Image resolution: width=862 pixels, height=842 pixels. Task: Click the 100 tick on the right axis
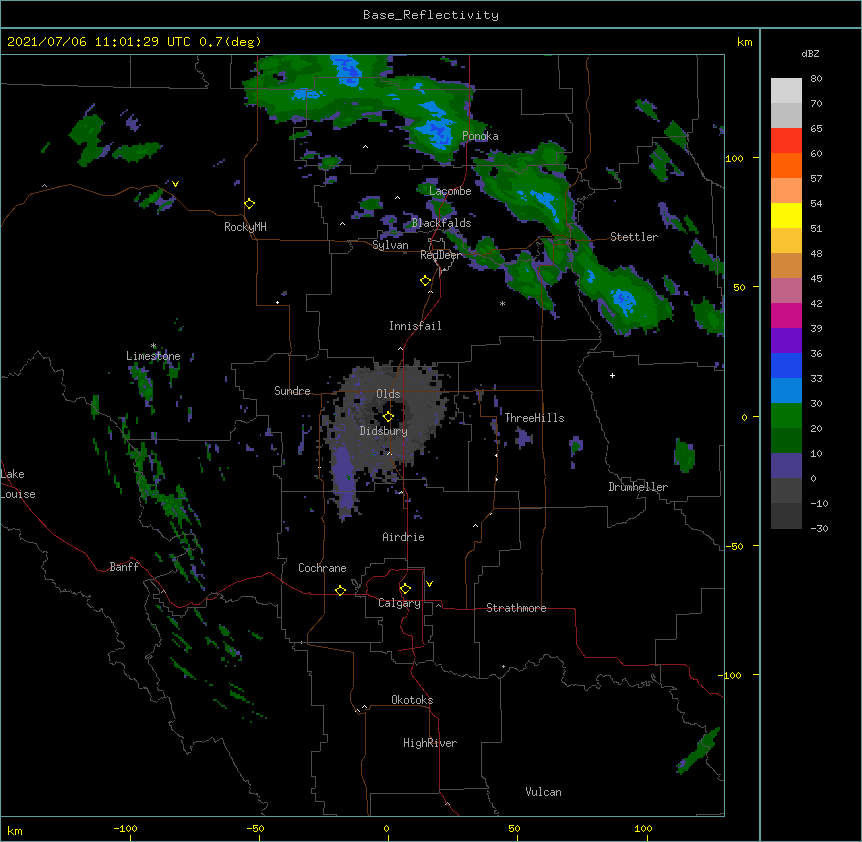(x=734, y=158)
